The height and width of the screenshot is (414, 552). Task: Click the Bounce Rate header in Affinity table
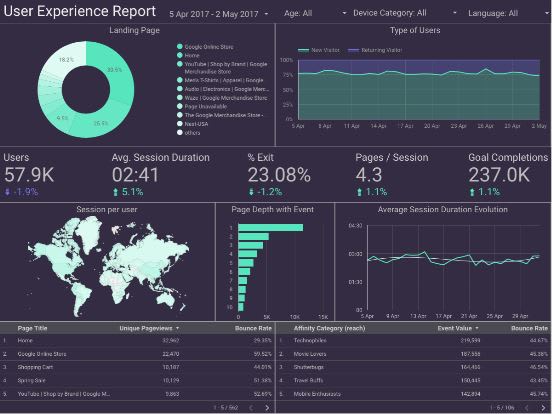(529, 328)
